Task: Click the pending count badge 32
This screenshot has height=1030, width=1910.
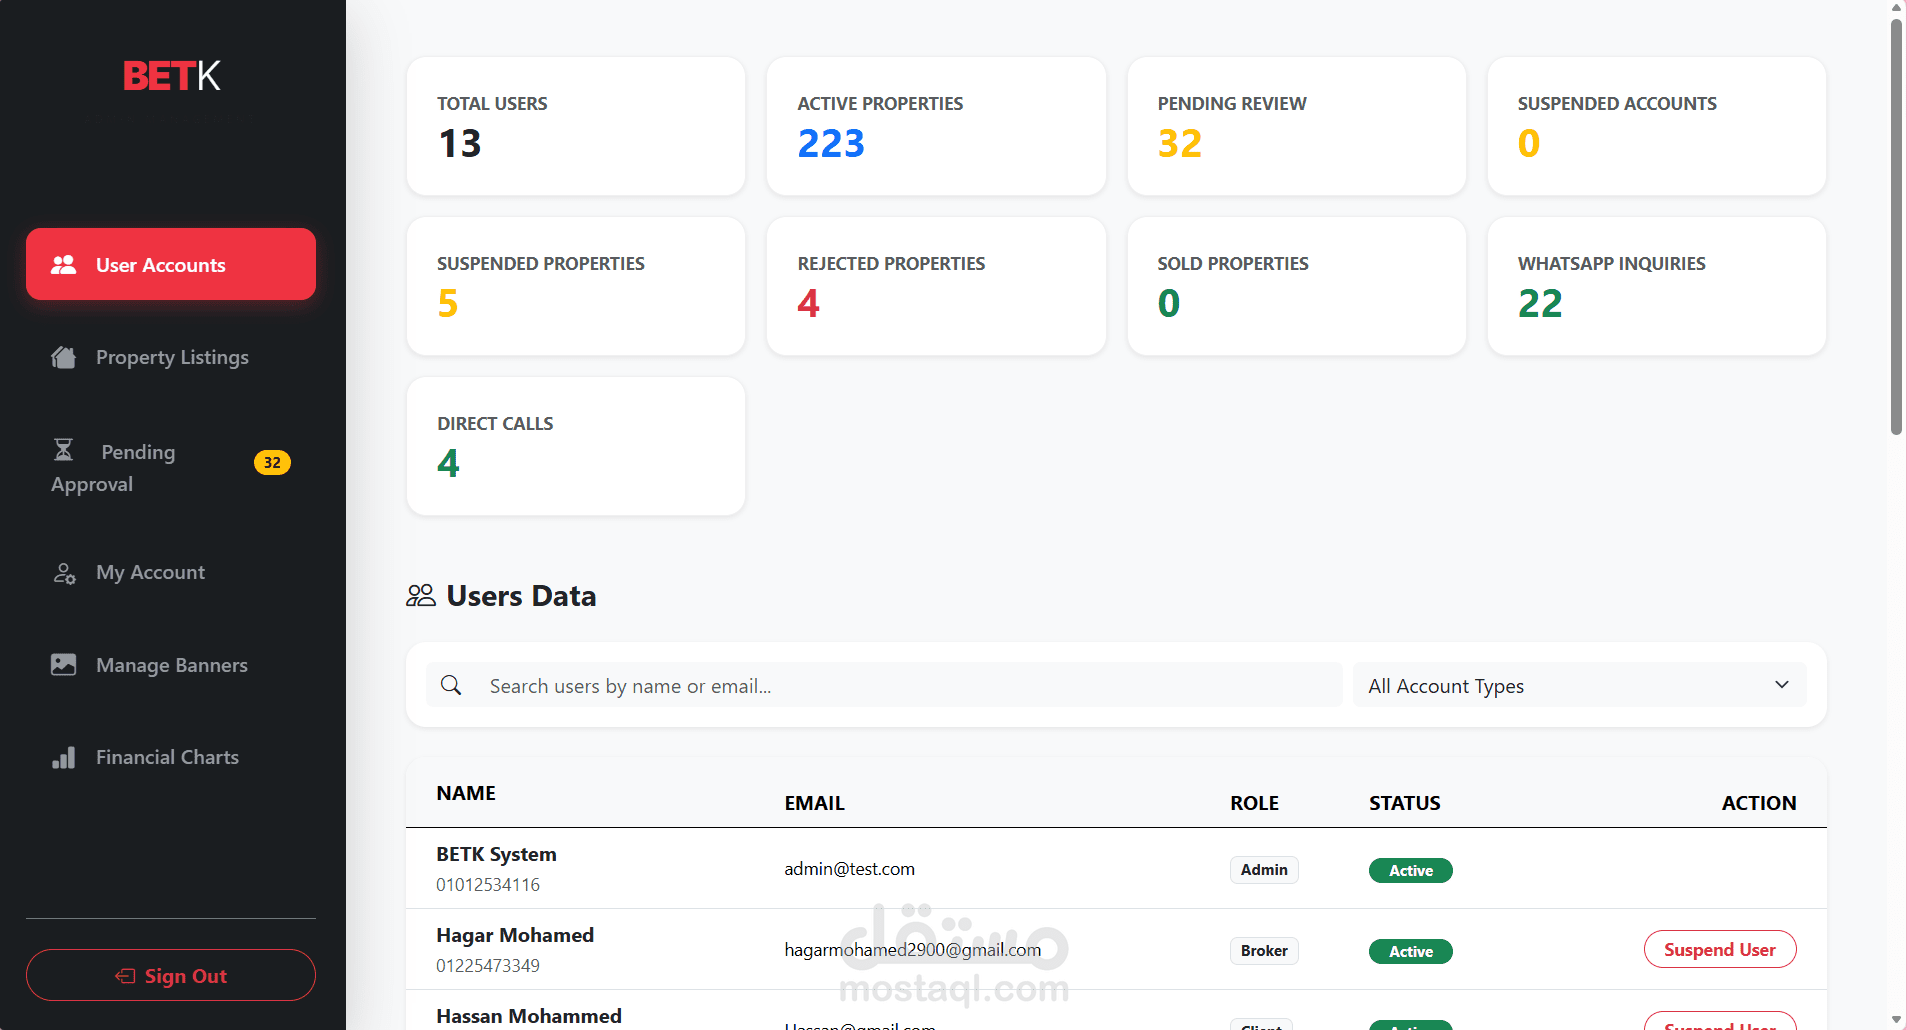Action: (x=272, y=463)
